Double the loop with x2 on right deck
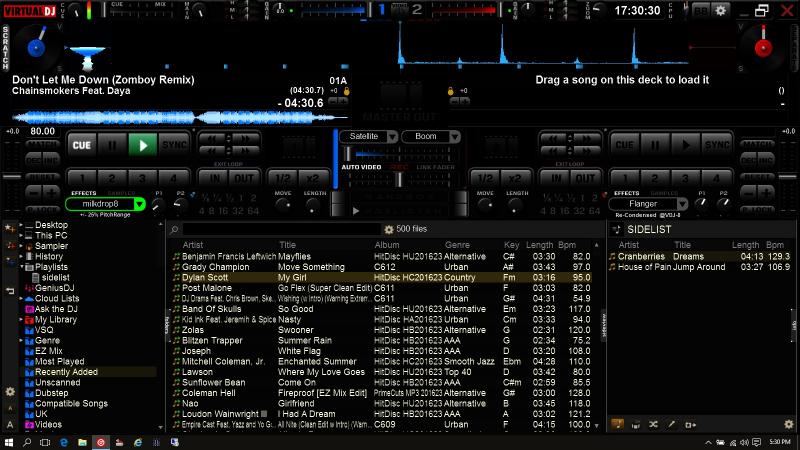Image resolution: width=800 pixels, height=450 pixels. pos(515,178)
